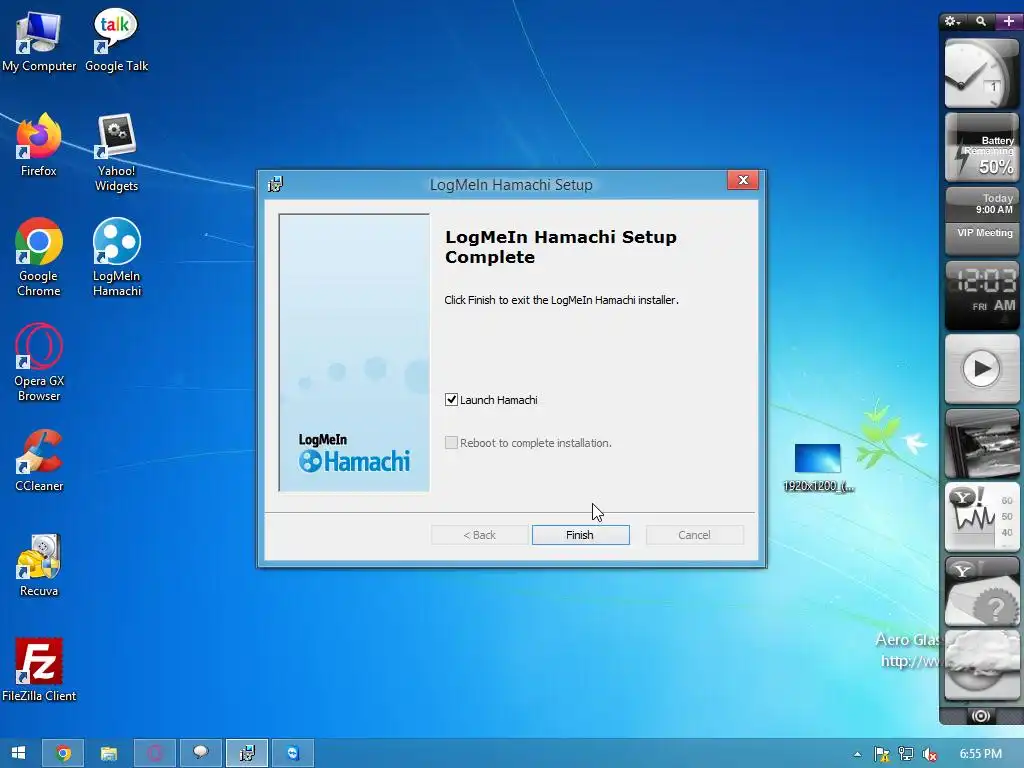Viewport: 1024px width, 768px height.
Task: Open the network tray icon
Action: 906,754
